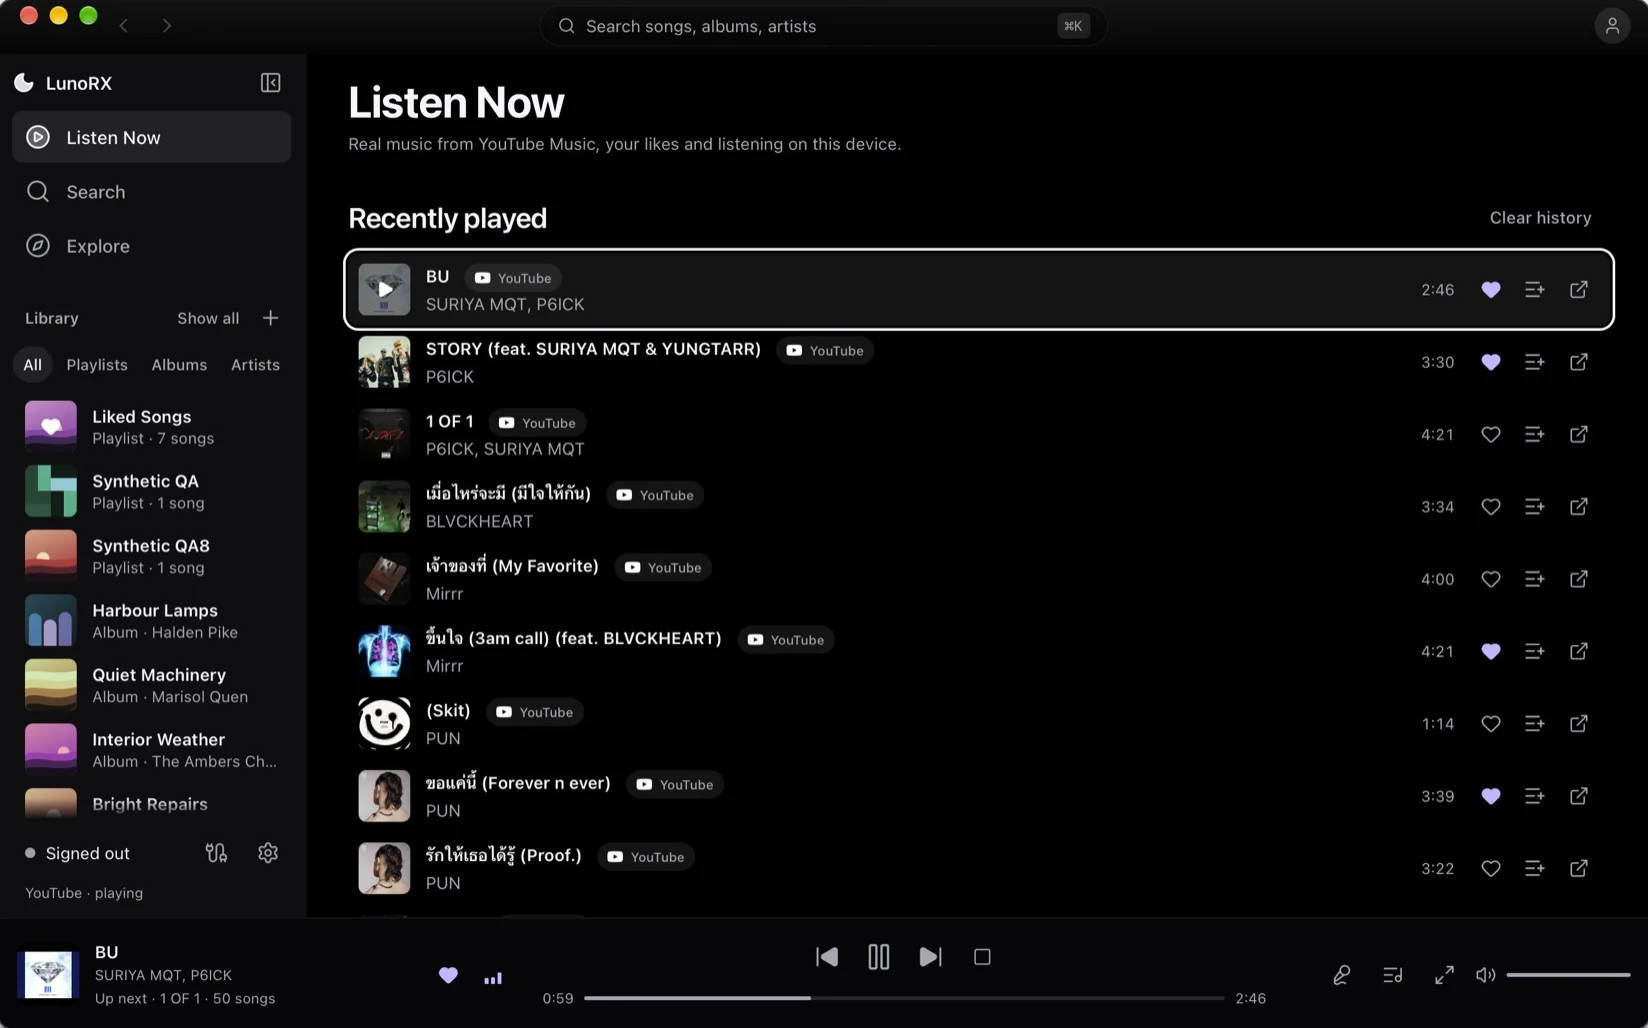Open the Liked Songs playlist
The height and width of the screenshot is (1028, 1648).
coord(151,426)
